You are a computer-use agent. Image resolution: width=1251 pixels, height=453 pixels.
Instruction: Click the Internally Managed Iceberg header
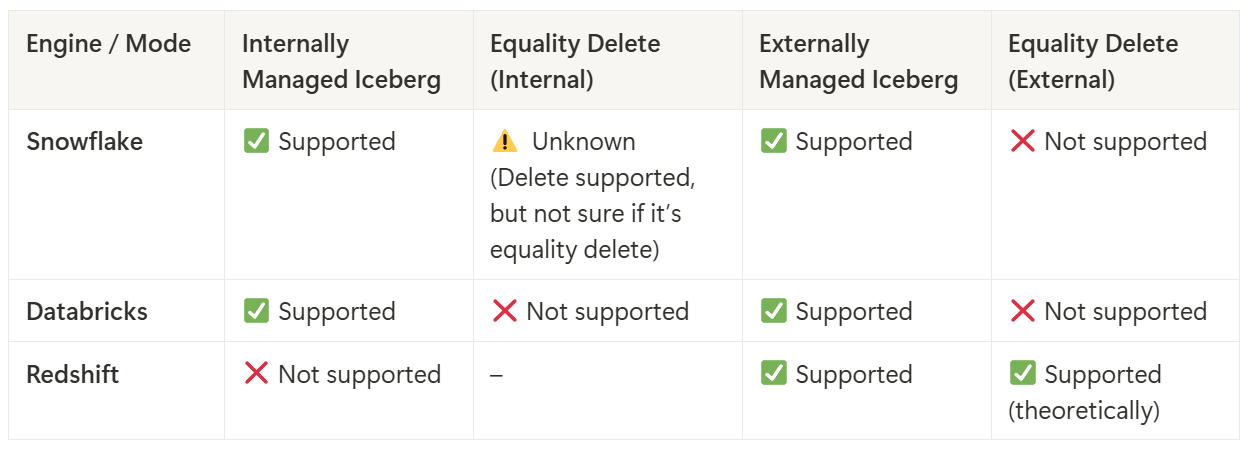341,61
